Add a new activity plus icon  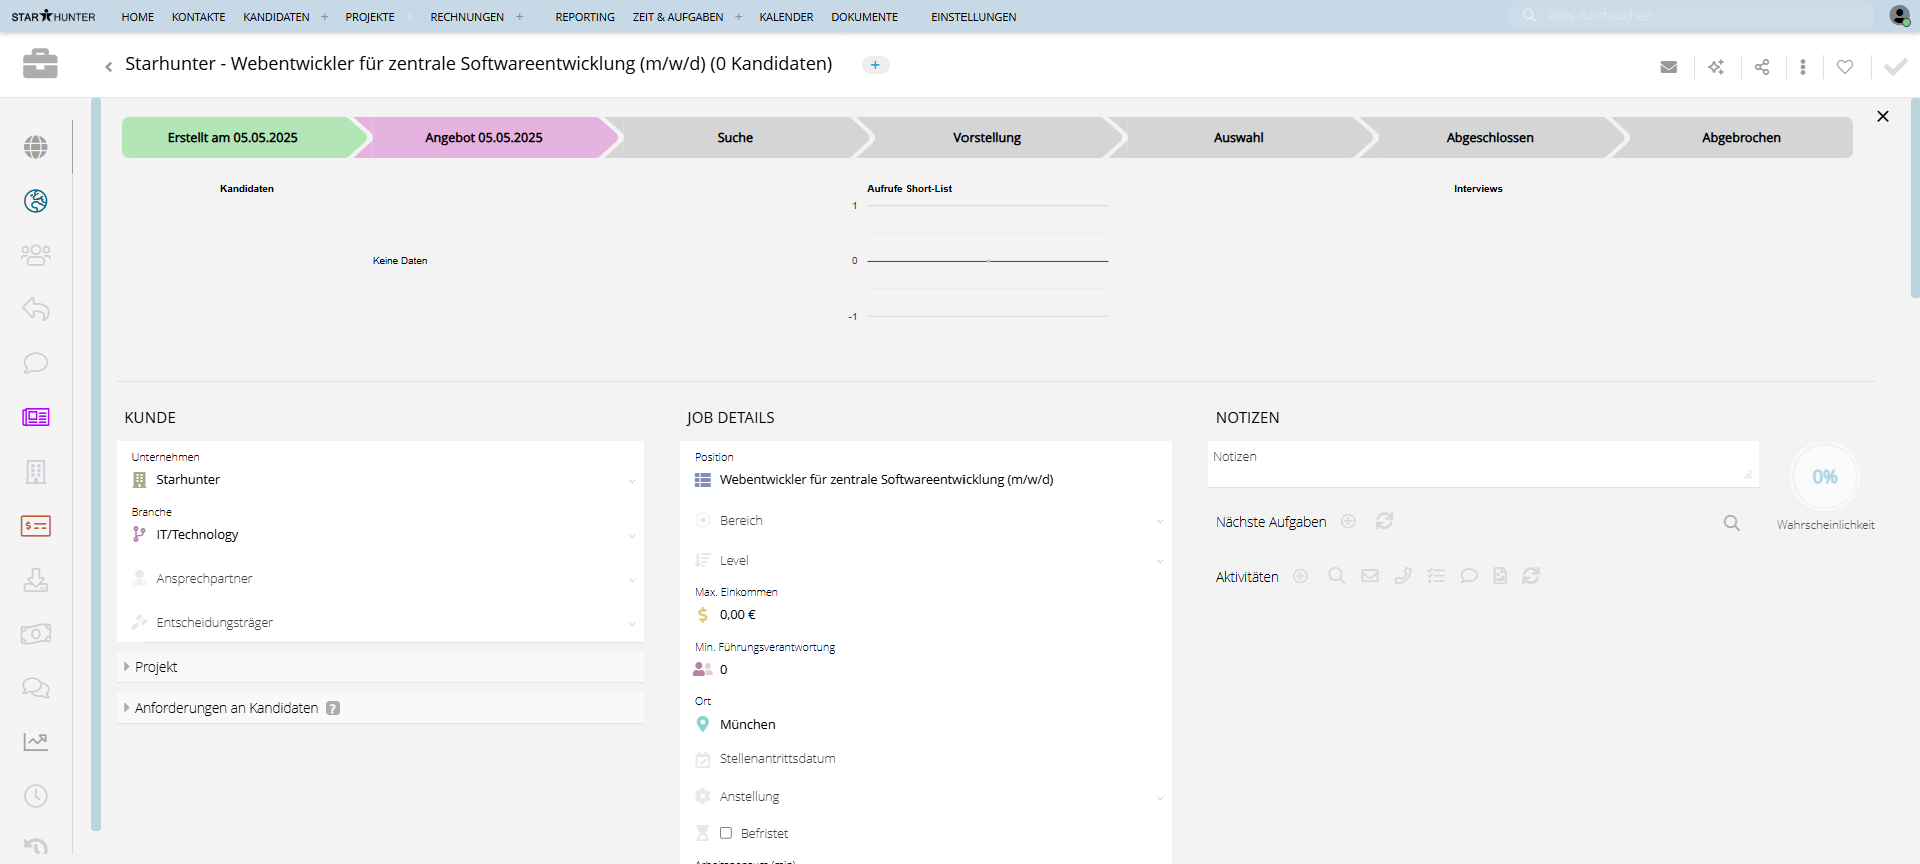(x=1300, y=576)
